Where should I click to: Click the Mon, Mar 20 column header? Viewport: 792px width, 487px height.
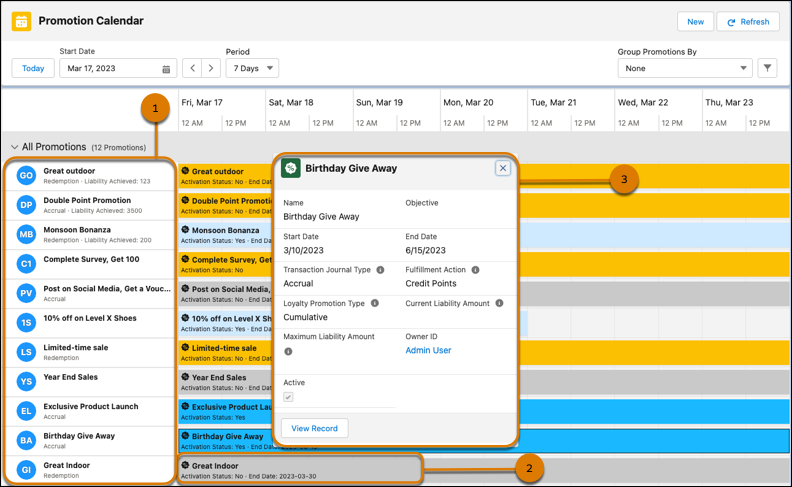(468, 102)
